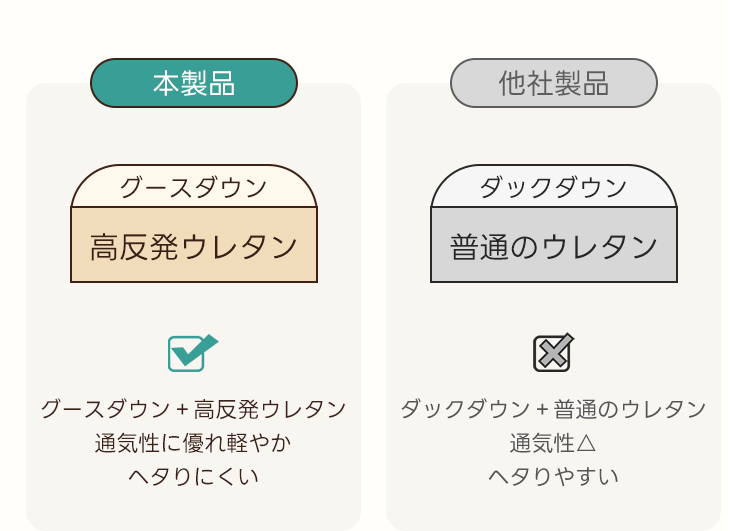
Task: Click the 通気性△ text
Action: 554,442
